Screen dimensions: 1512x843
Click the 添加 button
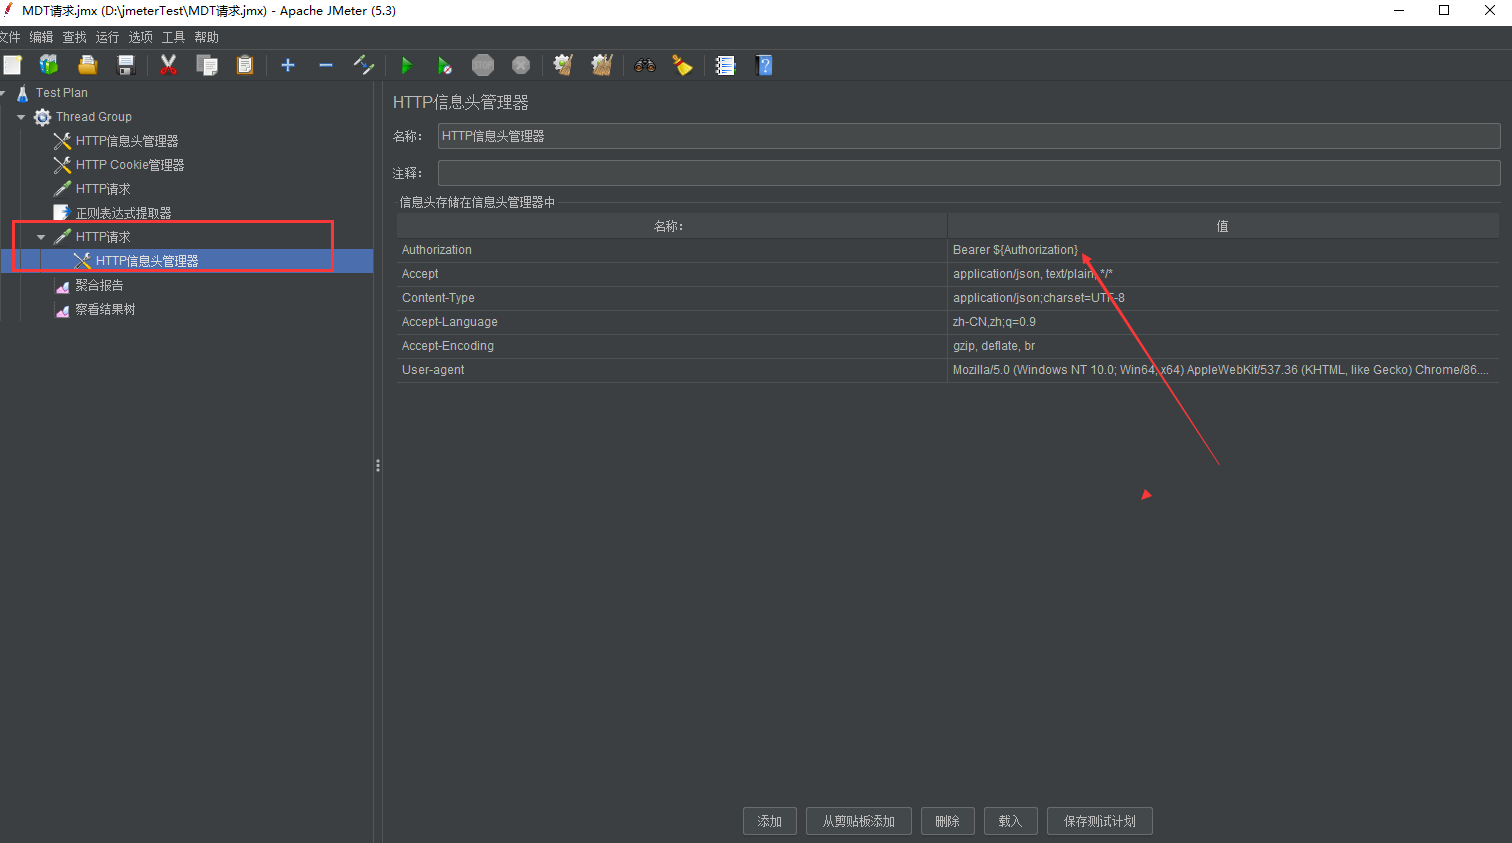[770, 821]
